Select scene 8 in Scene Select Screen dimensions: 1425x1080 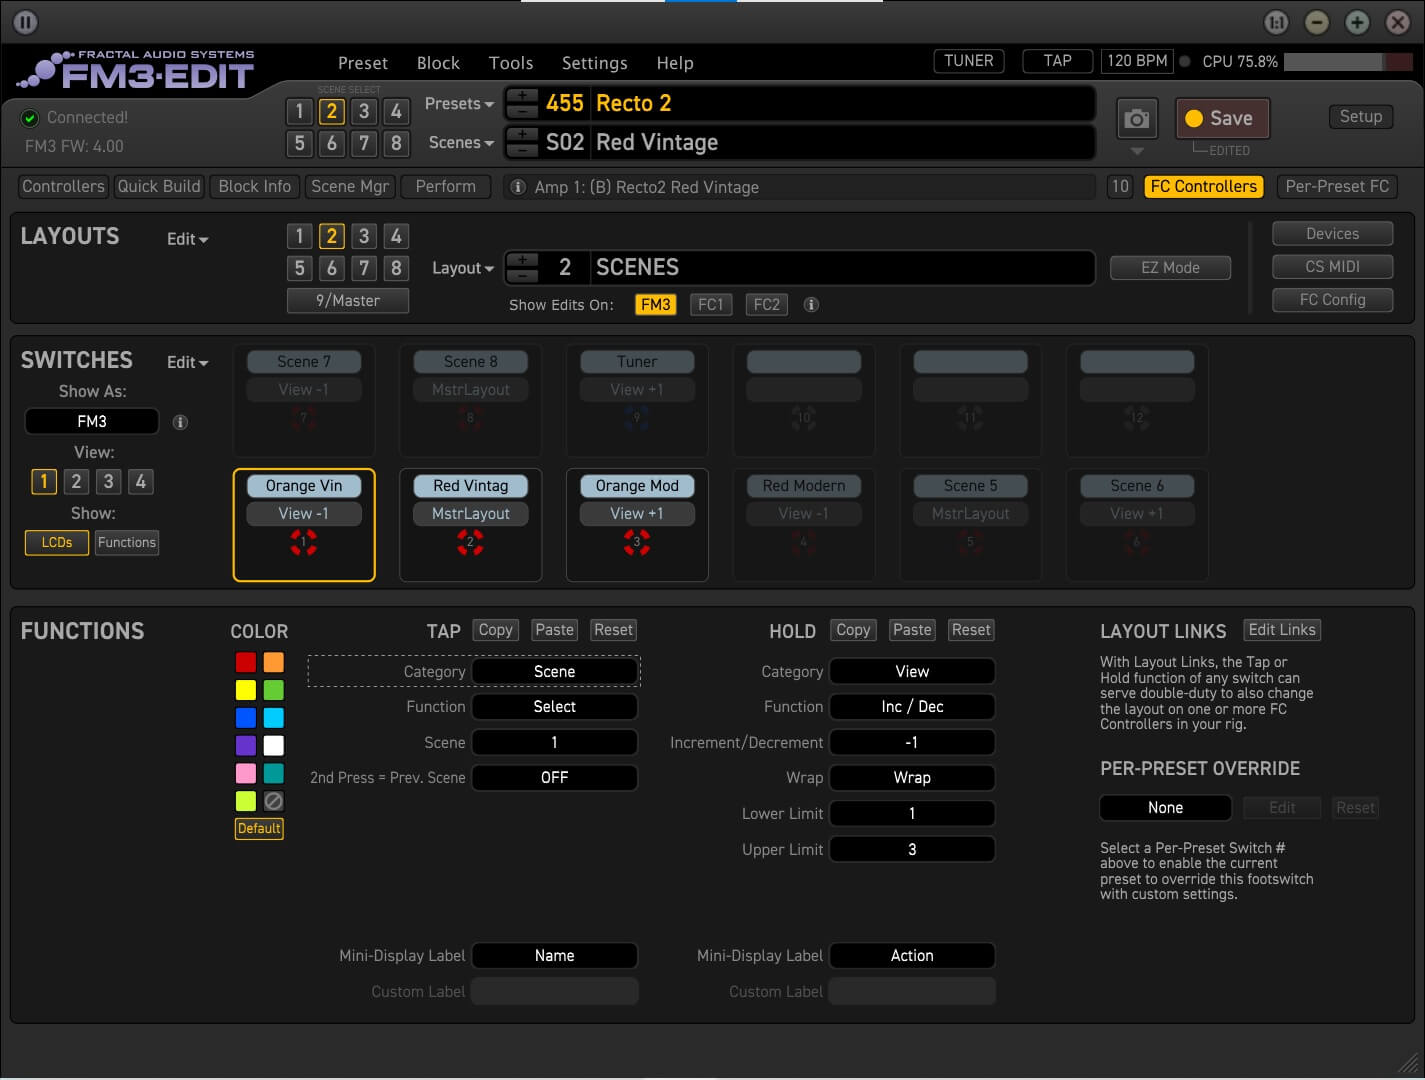(396, 143)
